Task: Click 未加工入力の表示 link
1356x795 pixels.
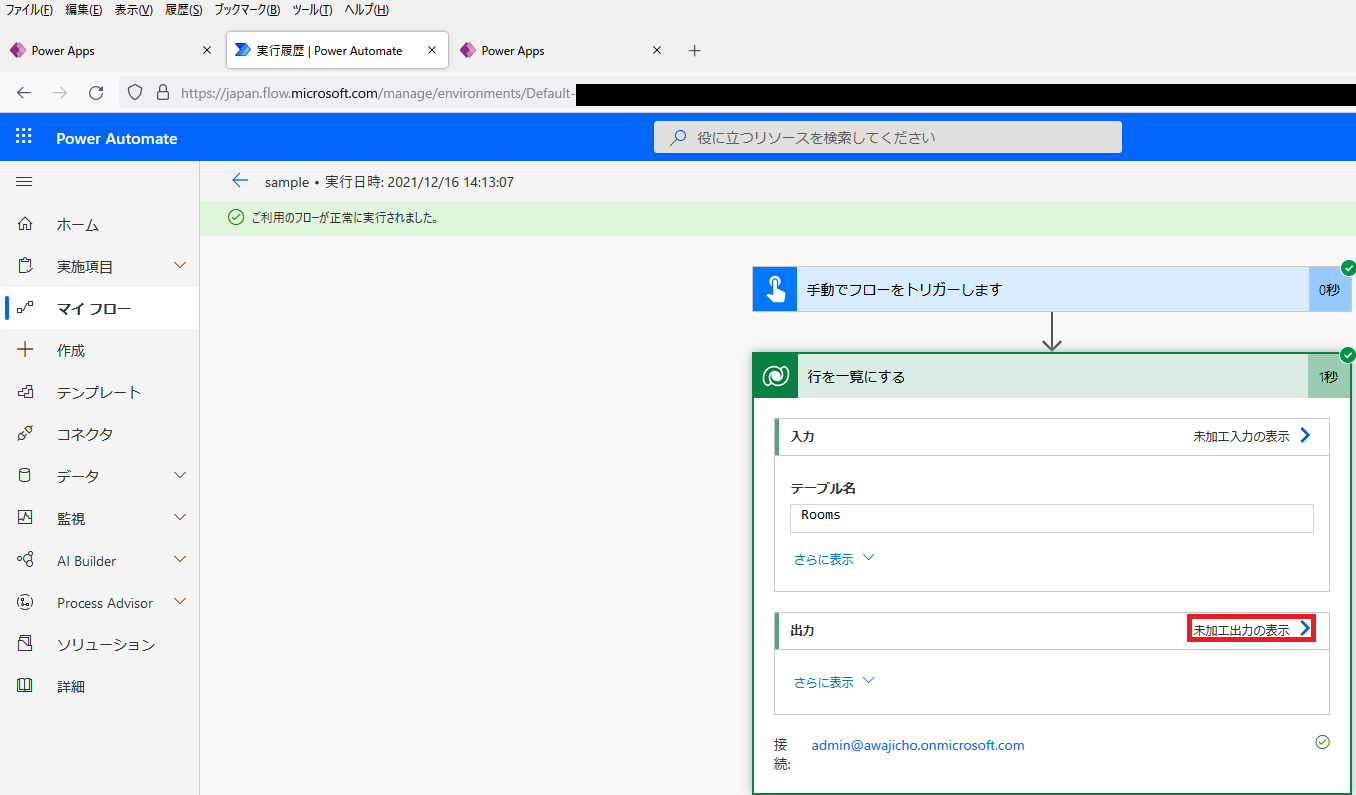Action: [x=1251, y=436]
